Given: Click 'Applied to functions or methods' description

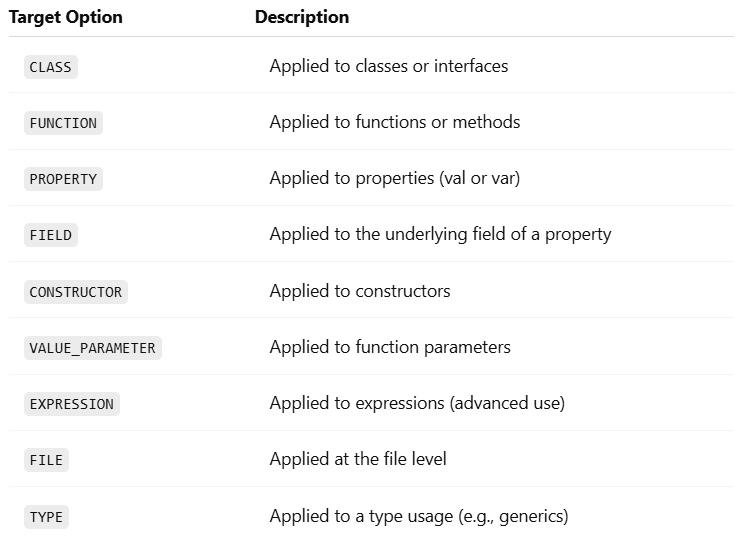Looking at the screenshot, I should pyautogui.click(x=395, y=122).
